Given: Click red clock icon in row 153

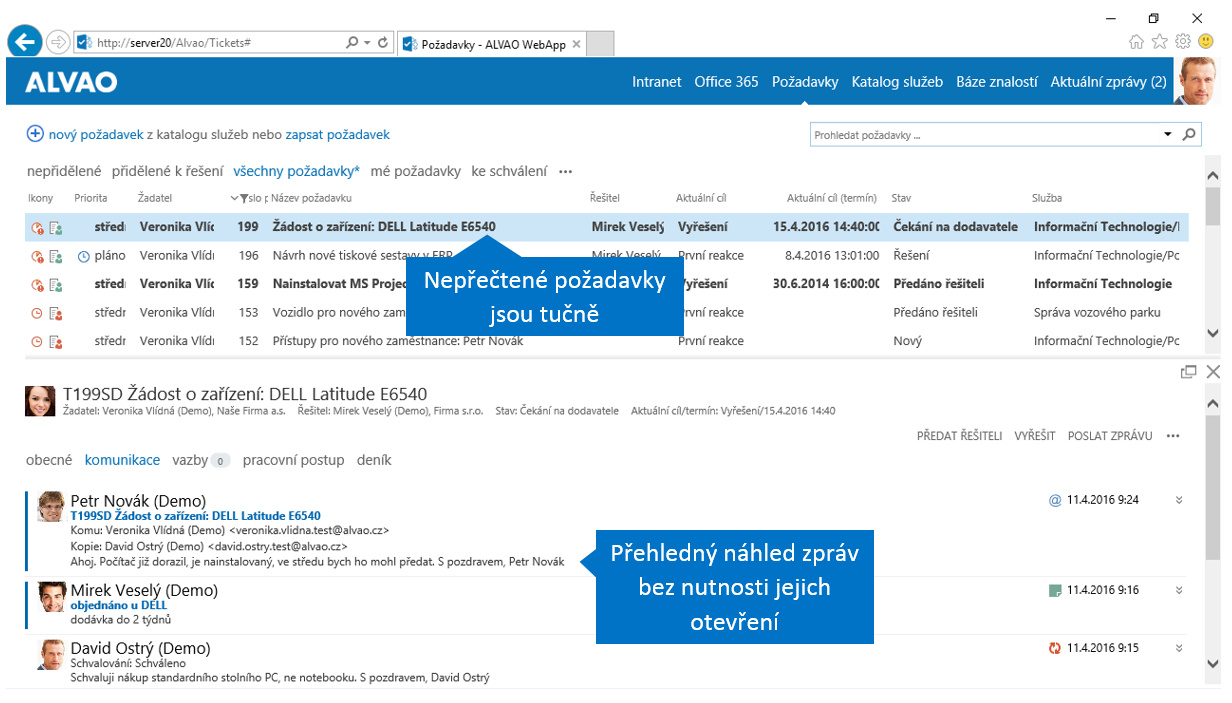Looking at the screenshot, I should 37,313.
